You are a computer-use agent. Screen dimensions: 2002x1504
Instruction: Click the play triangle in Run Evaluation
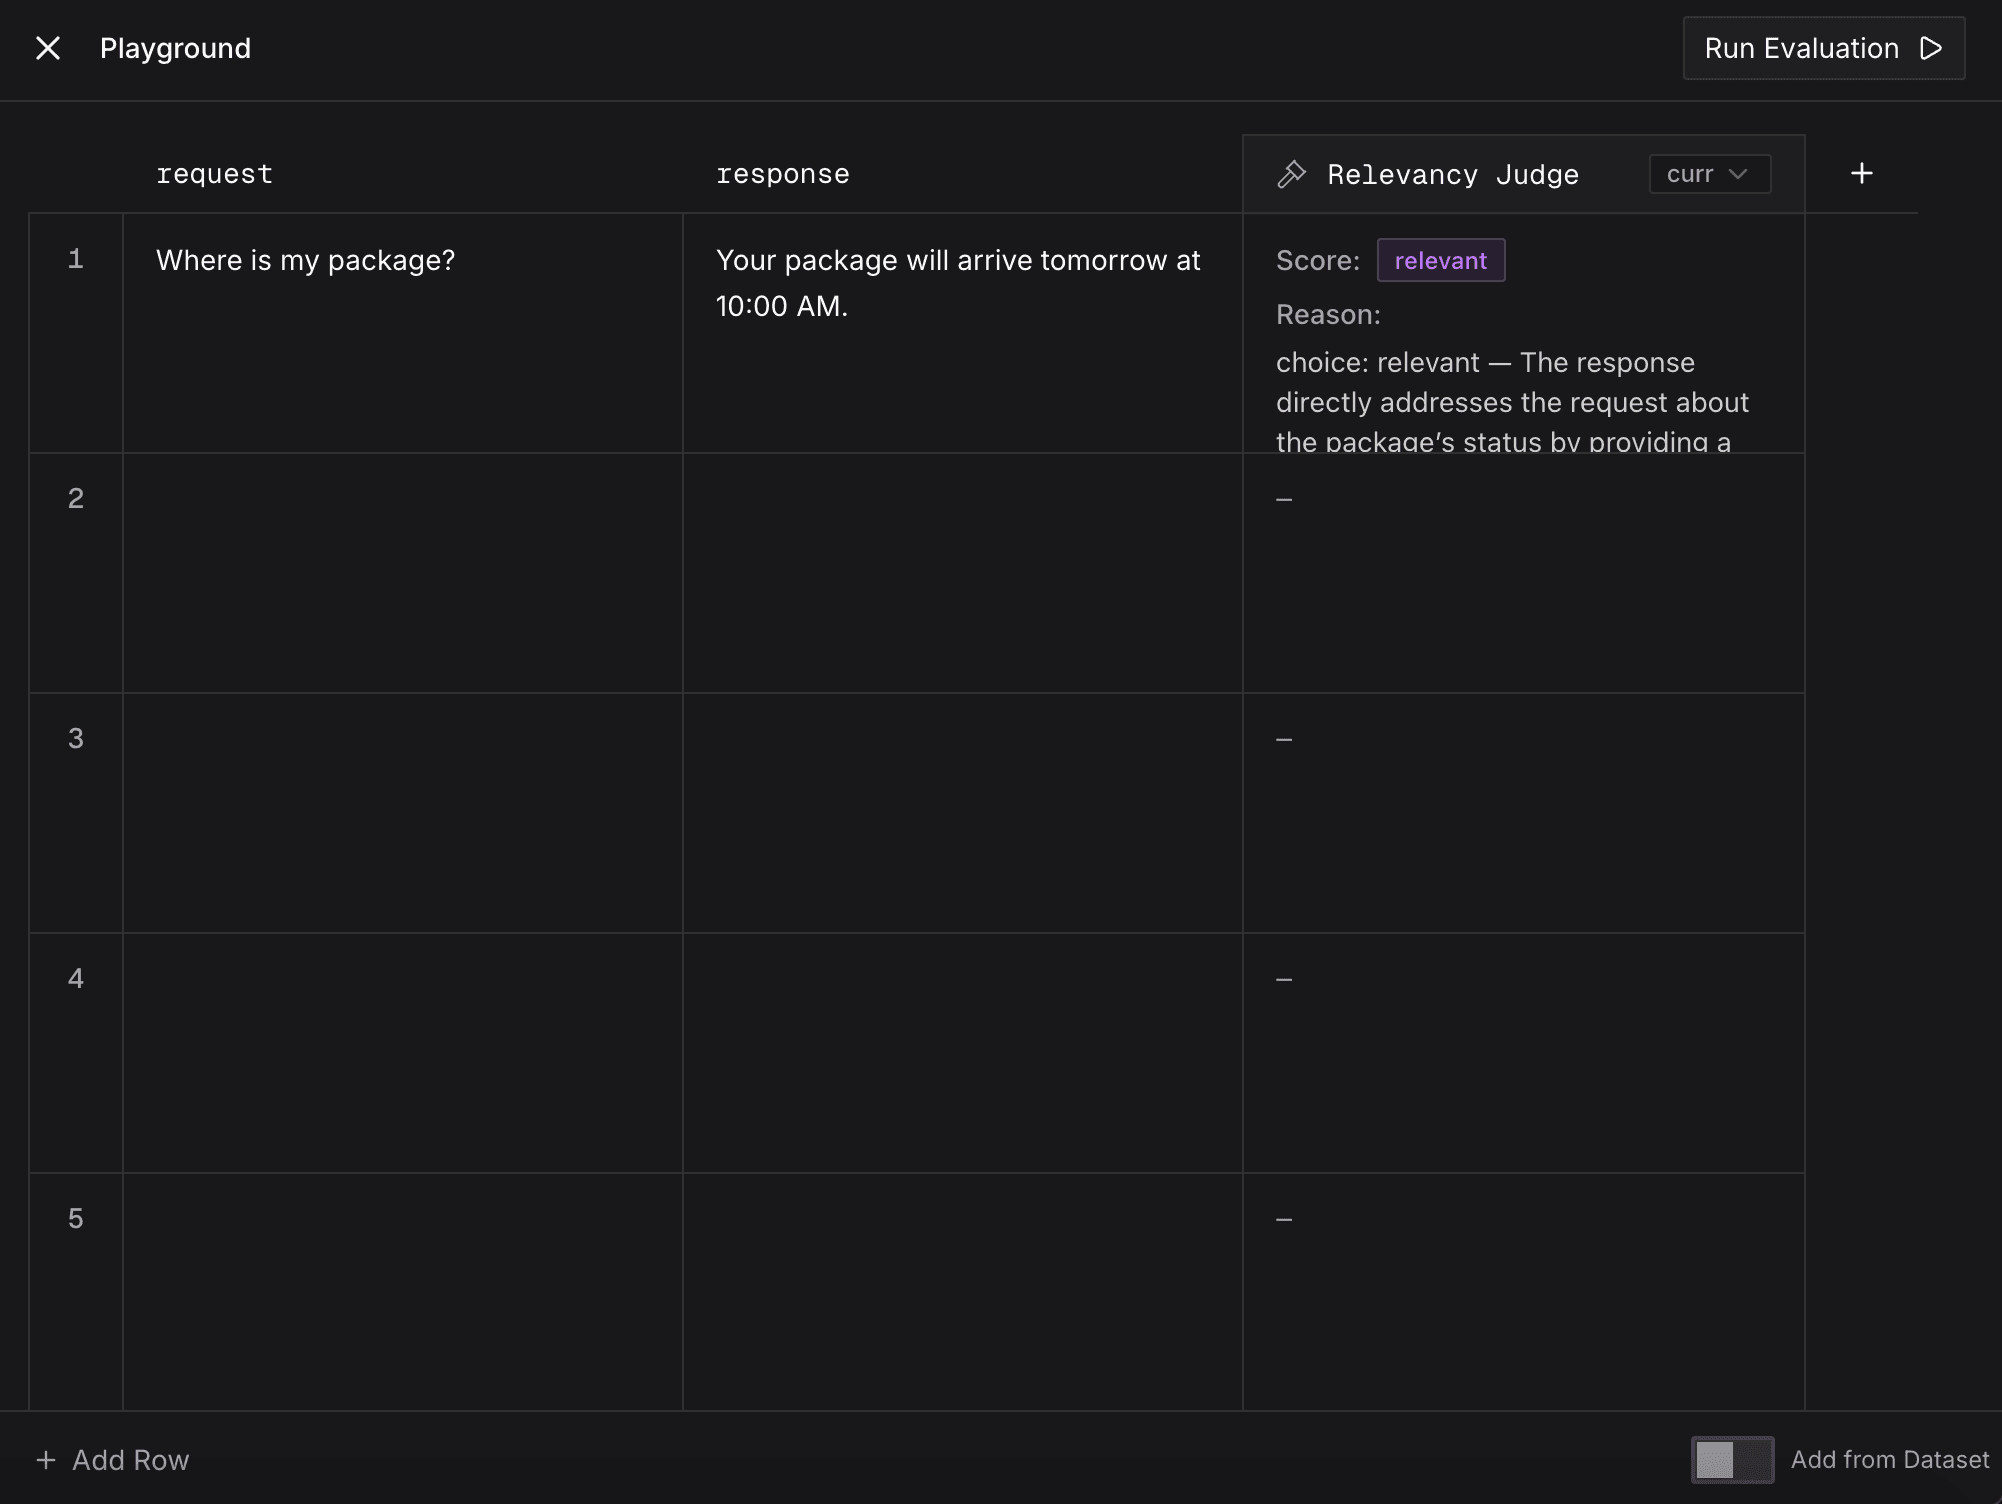point(1931,48)
